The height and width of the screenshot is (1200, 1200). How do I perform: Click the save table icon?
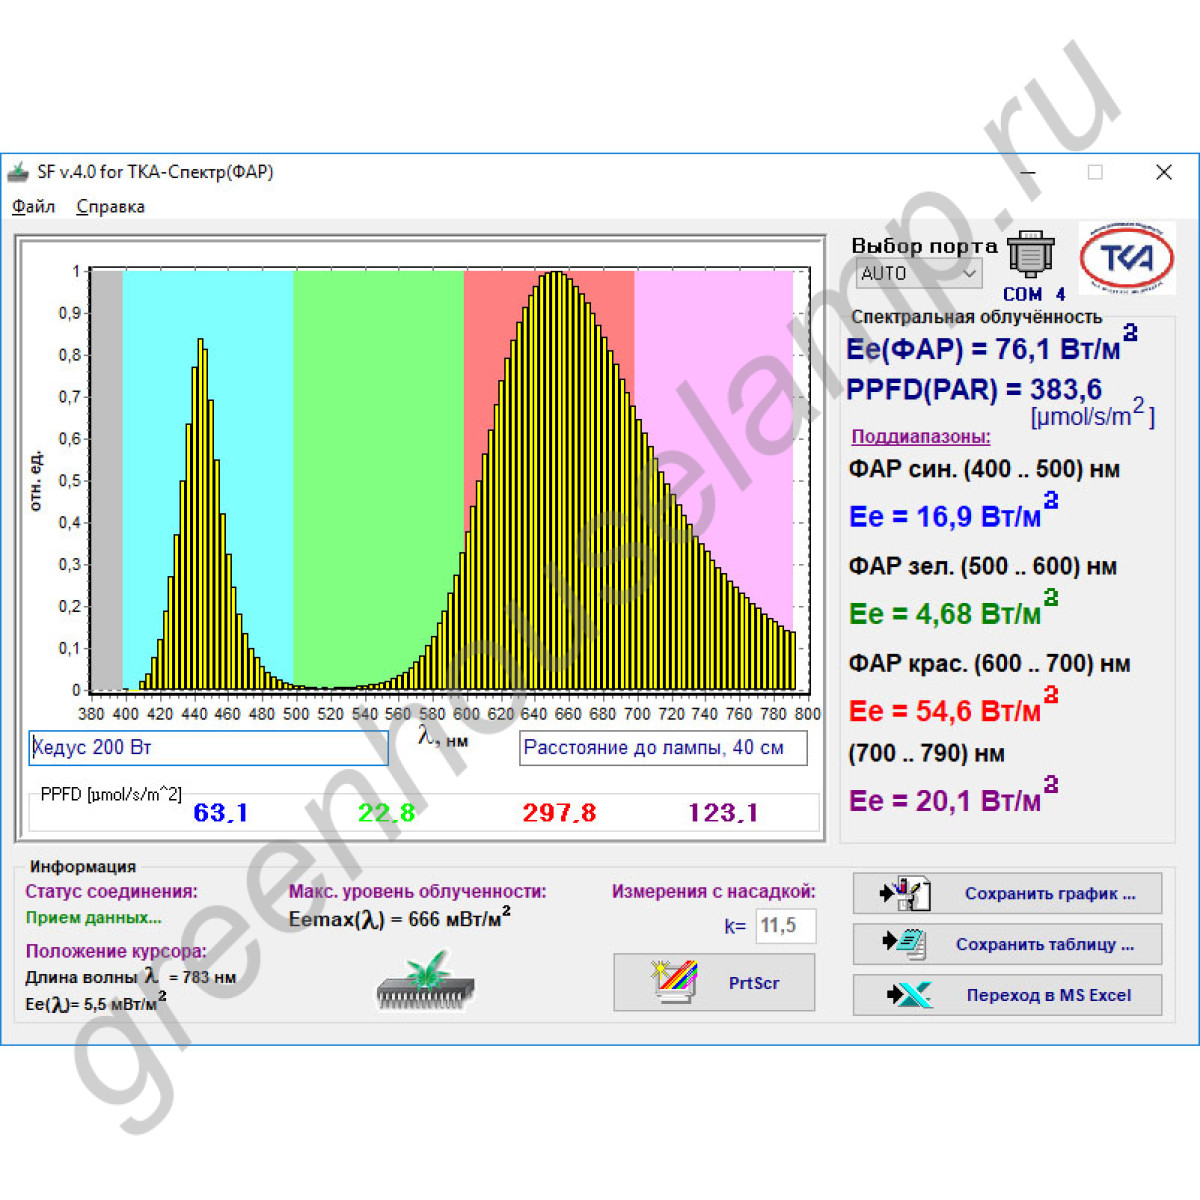pos(905,944)
